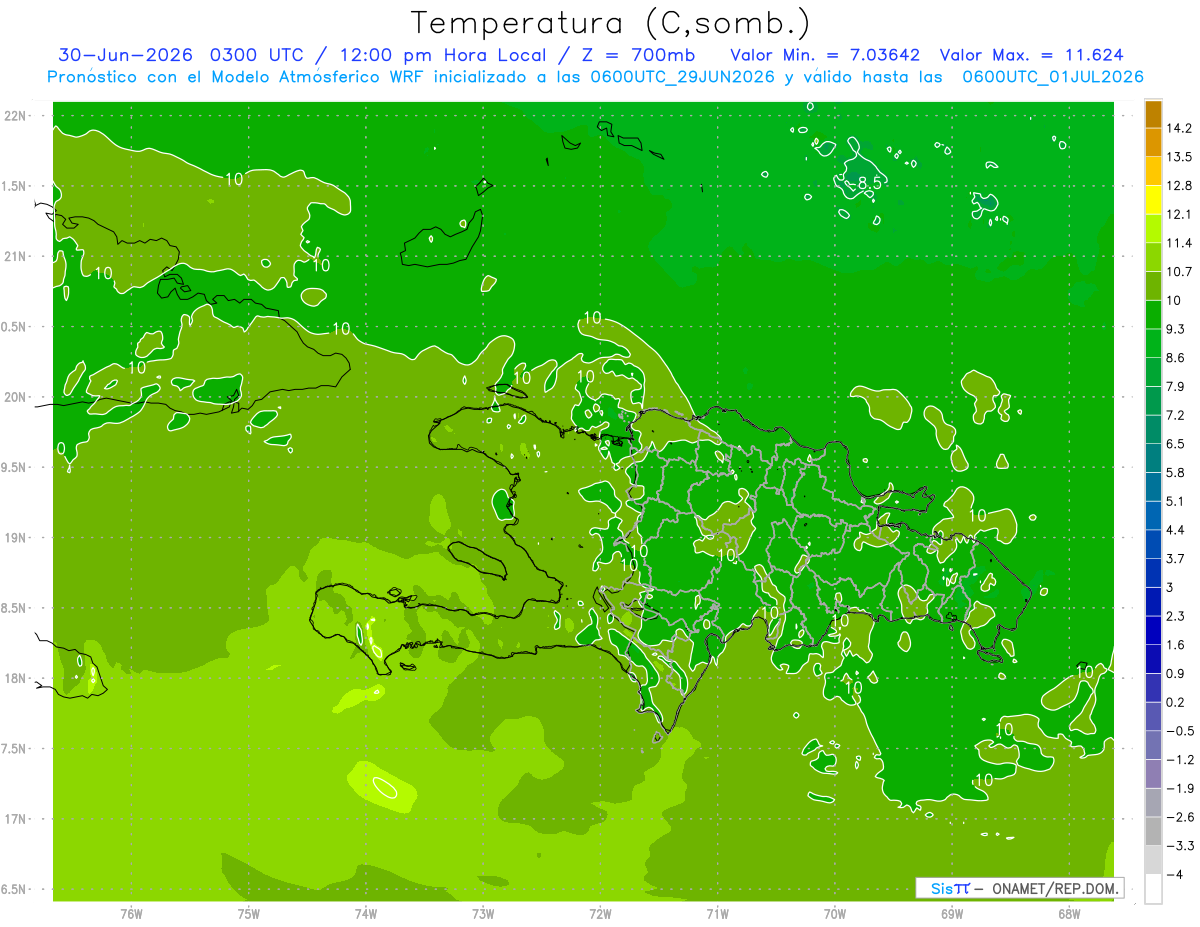Click the "72W" longitude label
Image resolution: width=1200 pixels, height=927 pixels.
(600, 913)
